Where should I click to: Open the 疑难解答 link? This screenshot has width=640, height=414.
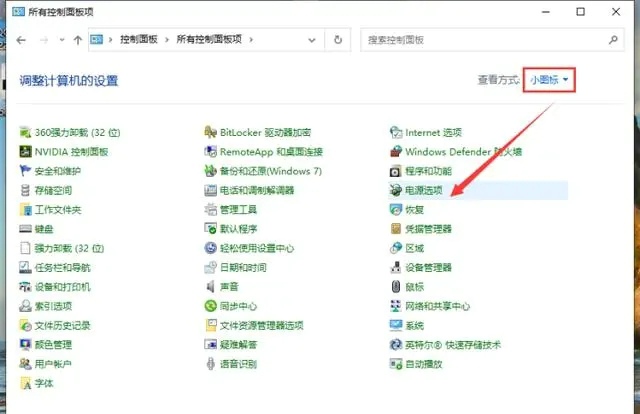click(238, 345)
